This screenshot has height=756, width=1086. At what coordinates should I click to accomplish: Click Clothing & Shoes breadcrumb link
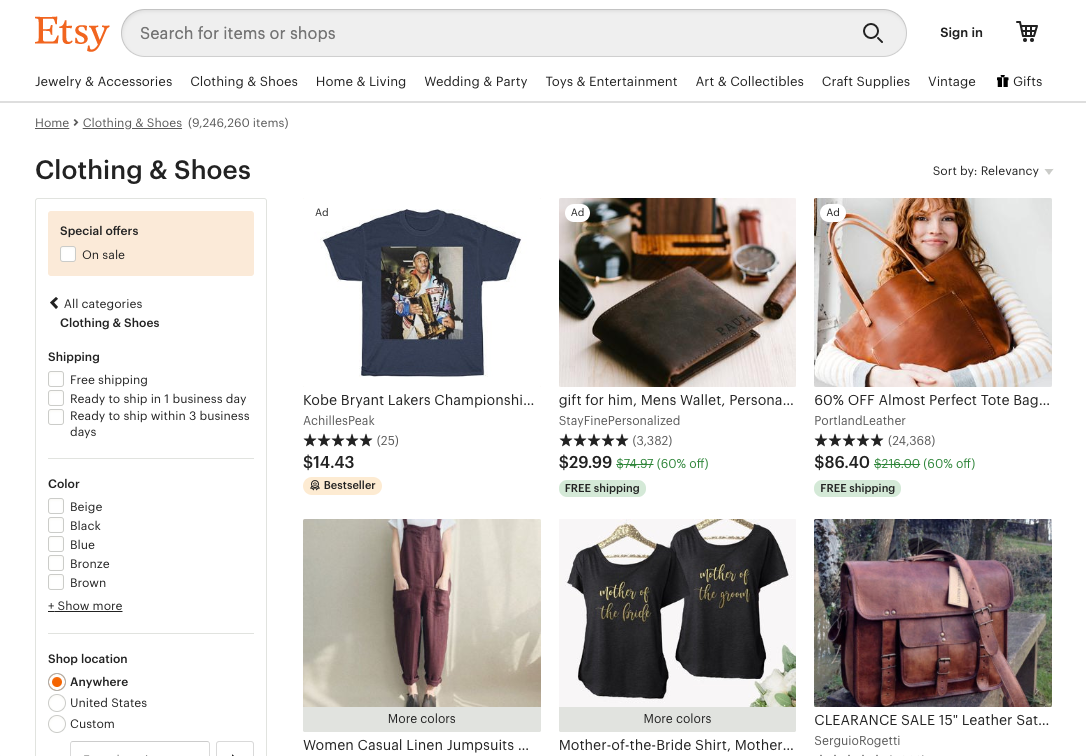pos(132,123)
